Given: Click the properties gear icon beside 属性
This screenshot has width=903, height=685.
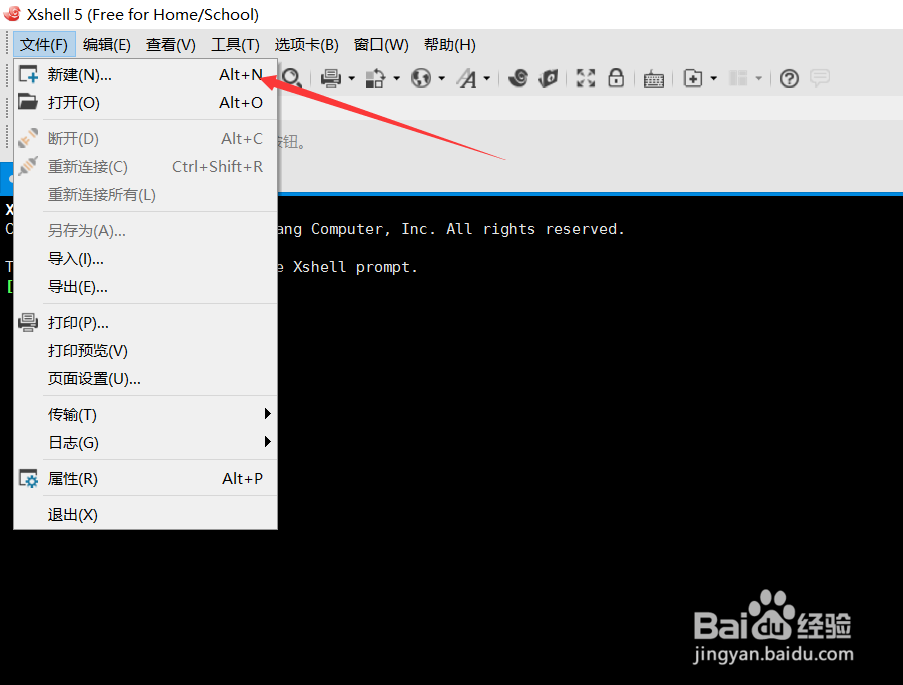Looking at the screenshot, I should coord(28,479).
